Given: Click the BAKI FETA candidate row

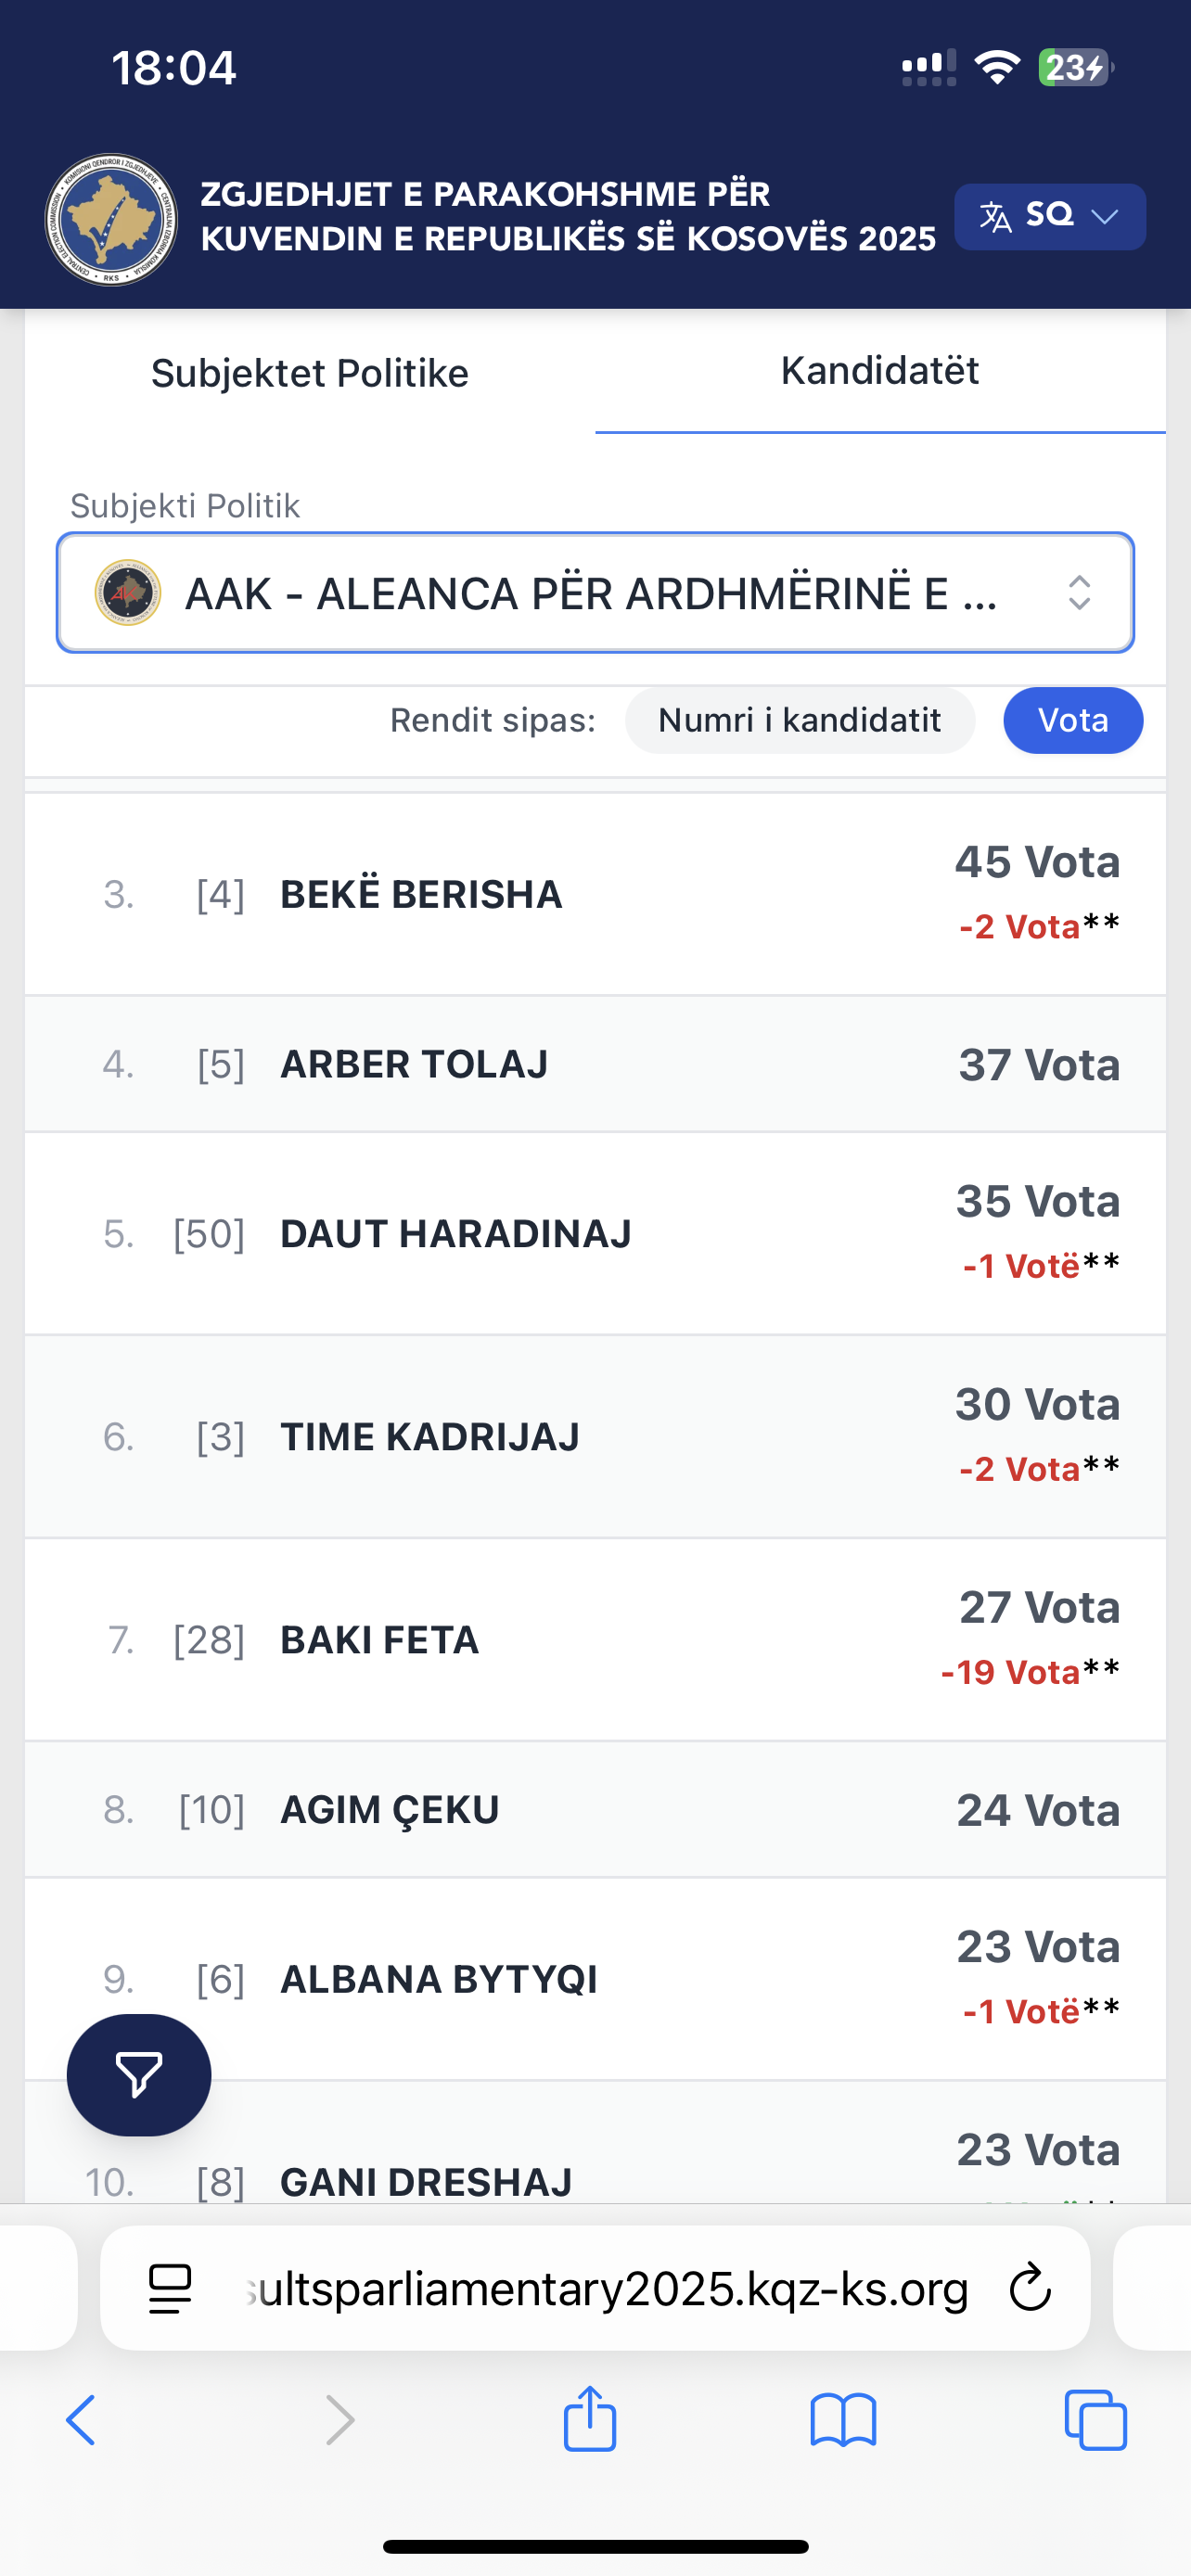Looking at the screenshot, I should click(380, 1640).
